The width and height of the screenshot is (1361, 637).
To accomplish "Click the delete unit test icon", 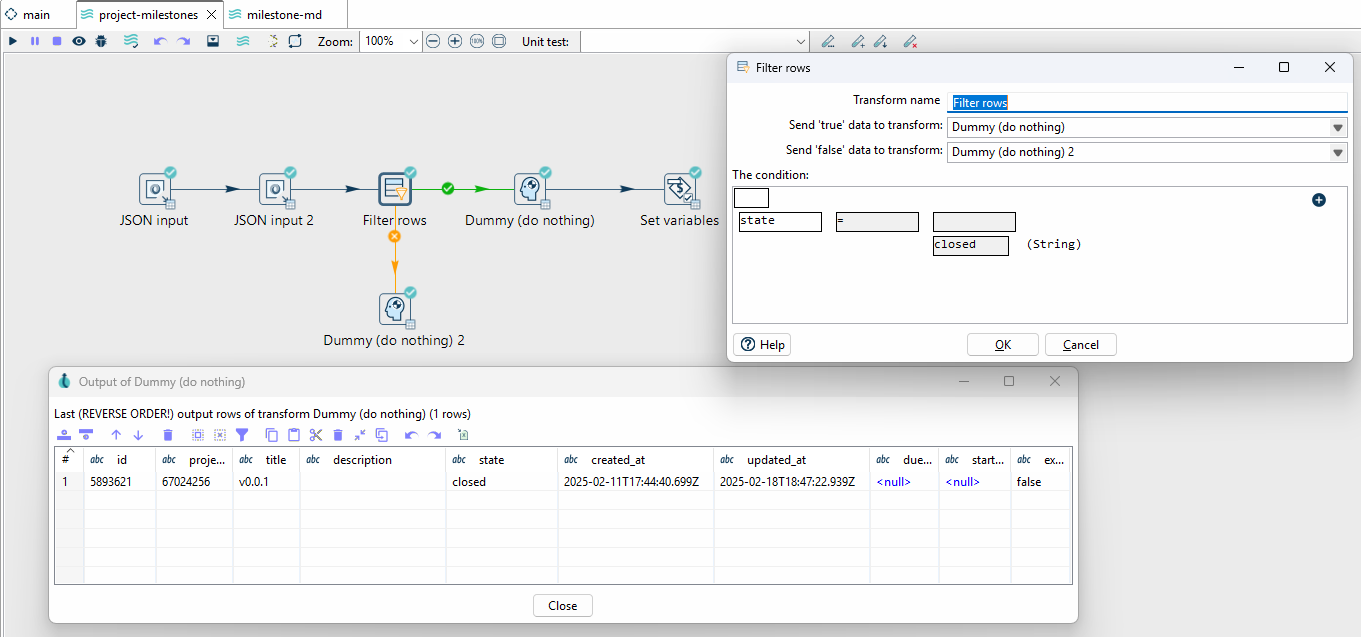I will point(910,41).
